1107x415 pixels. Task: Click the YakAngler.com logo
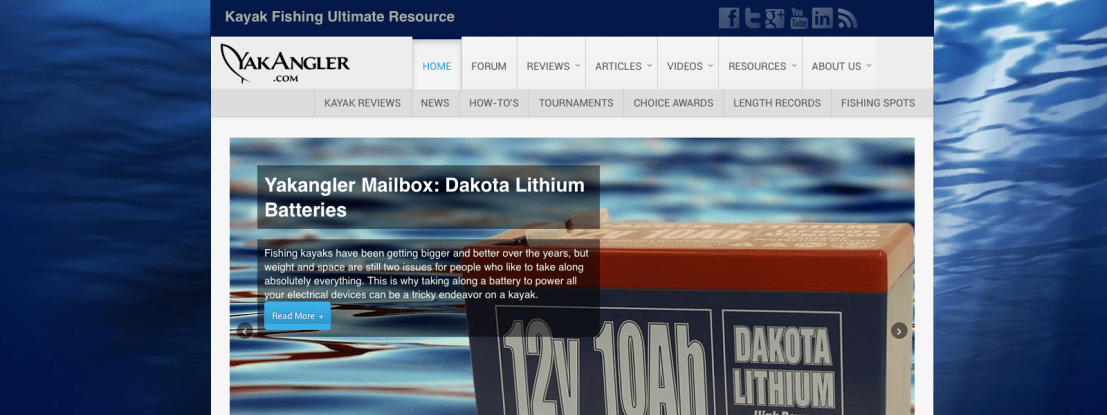pyautogui.click(x=286, y=64)
